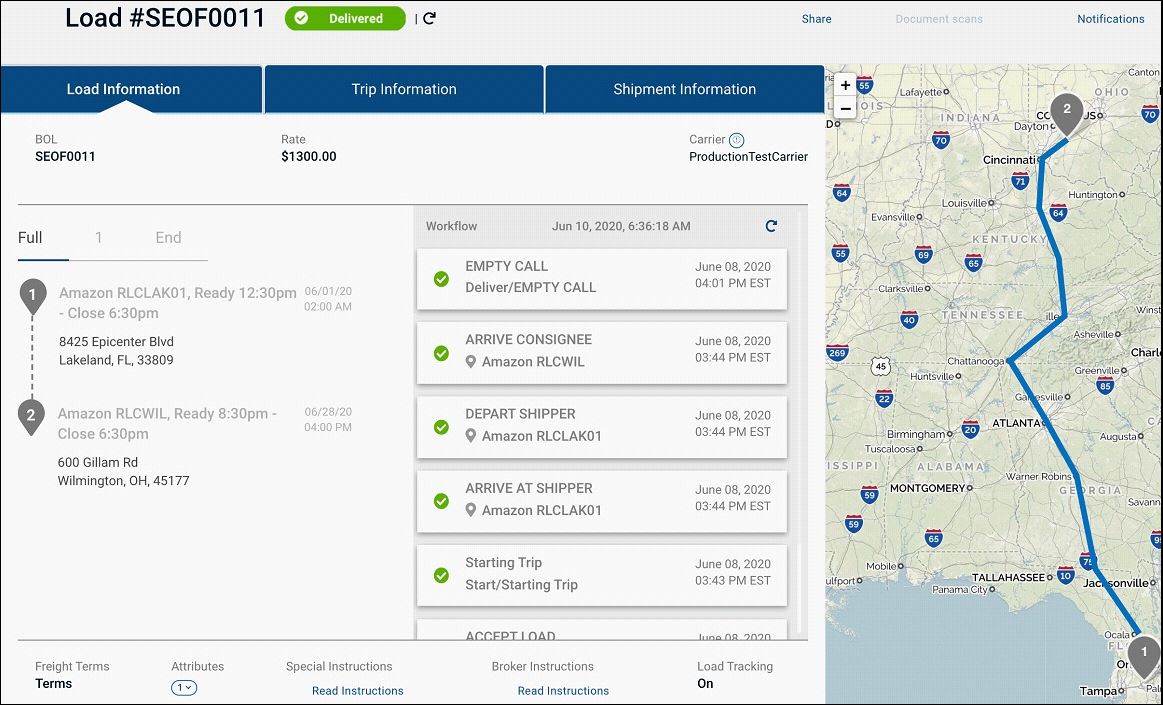This screenshot has height=705, width=1163.
Task: Select the Full itinerary view tab
Action: pos(30,238)
